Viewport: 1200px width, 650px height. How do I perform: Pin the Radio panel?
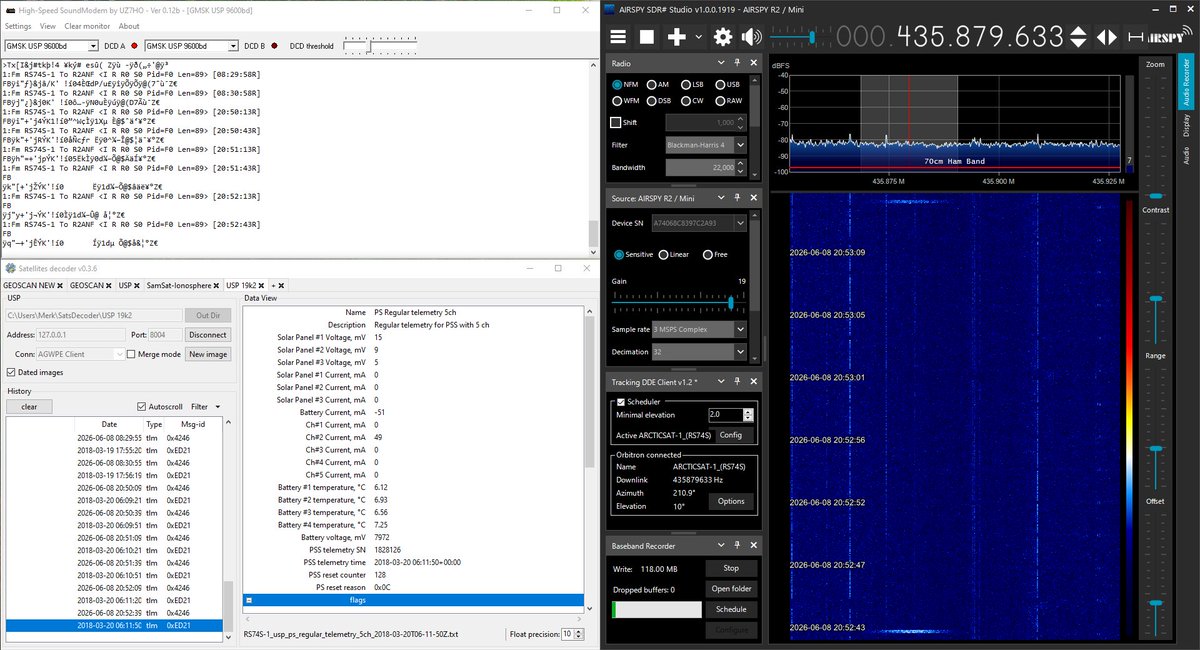tap(736, 64)
